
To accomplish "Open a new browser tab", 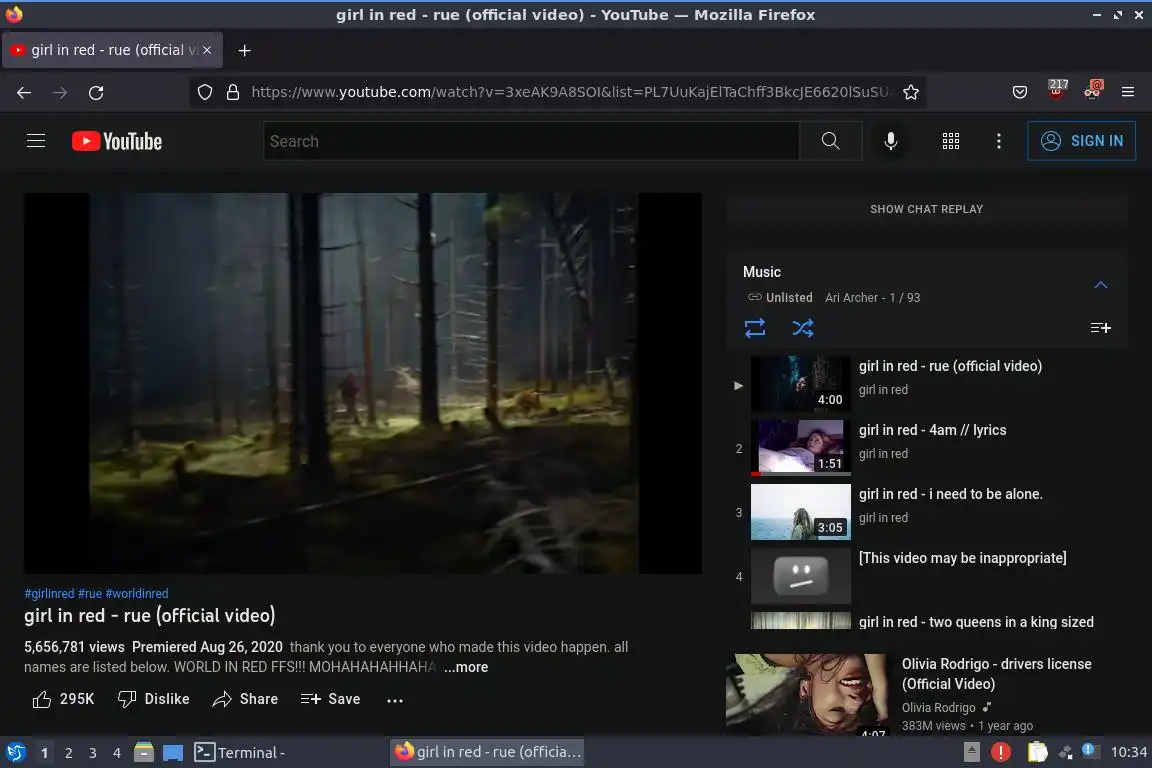I will point(245,50).
